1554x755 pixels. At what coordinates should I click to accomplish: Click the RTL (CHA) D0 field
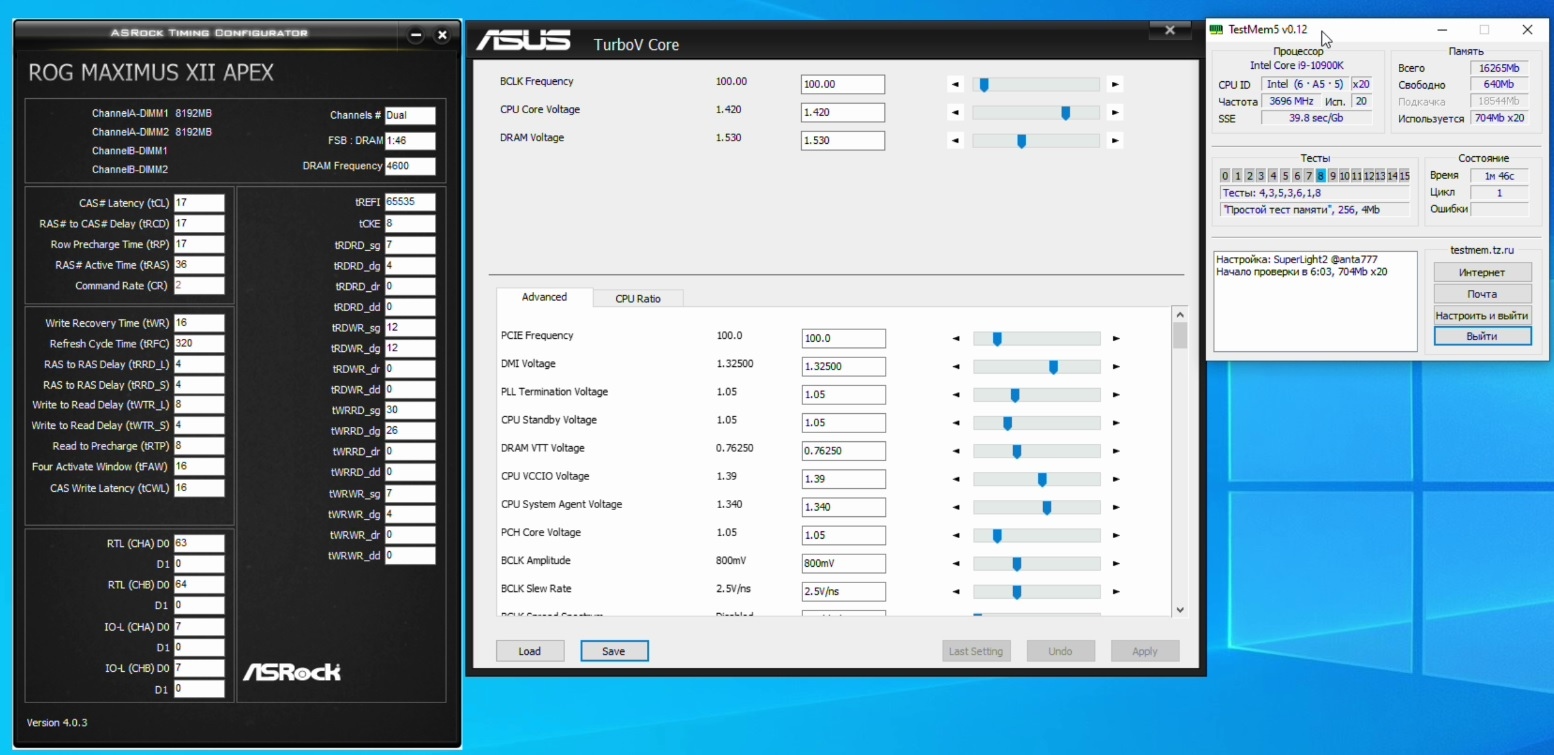pyautogui.click(x=199, y=543)
